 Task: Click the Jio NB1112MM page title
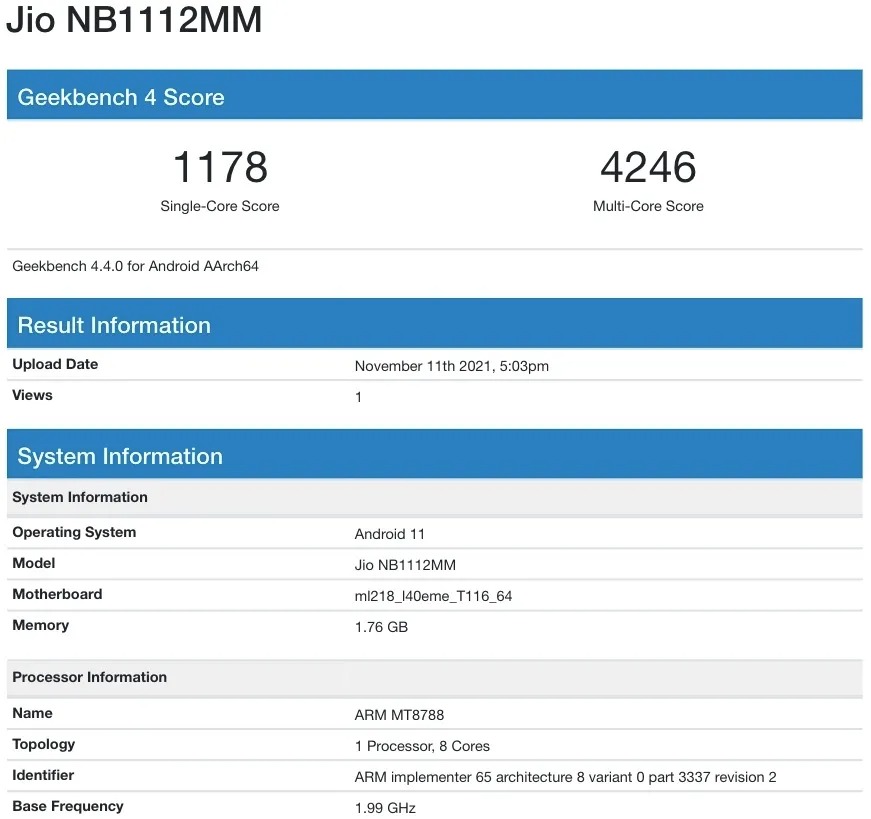[x=135, y=20]
